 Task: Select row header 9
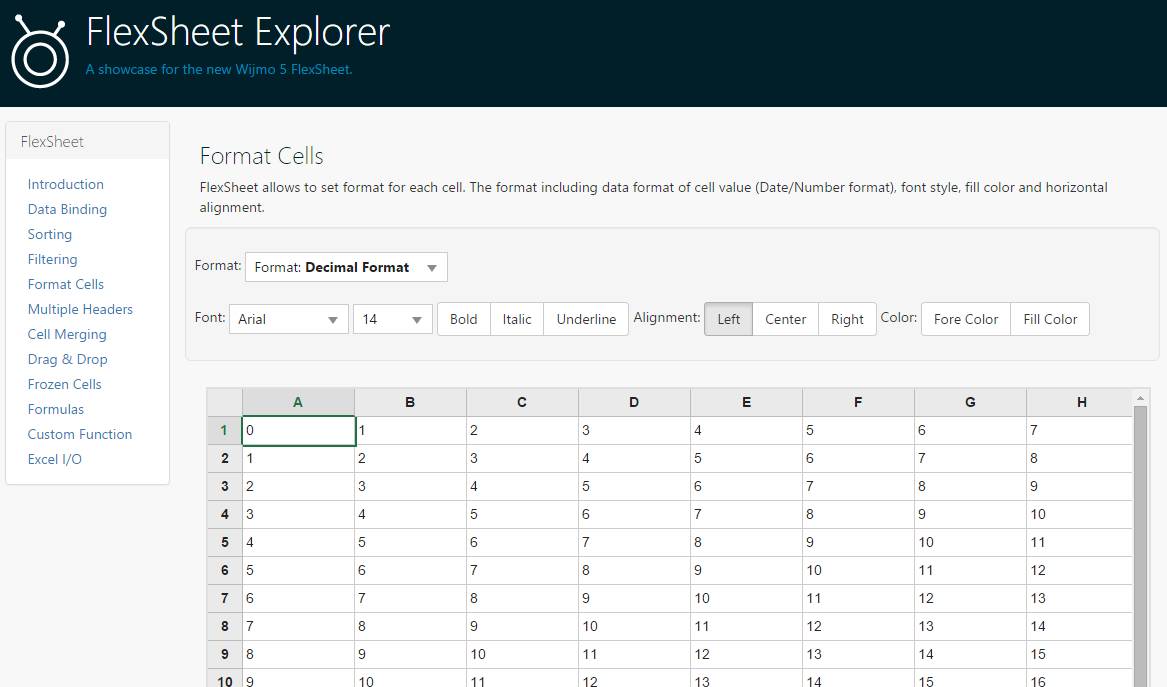(225, 654)
